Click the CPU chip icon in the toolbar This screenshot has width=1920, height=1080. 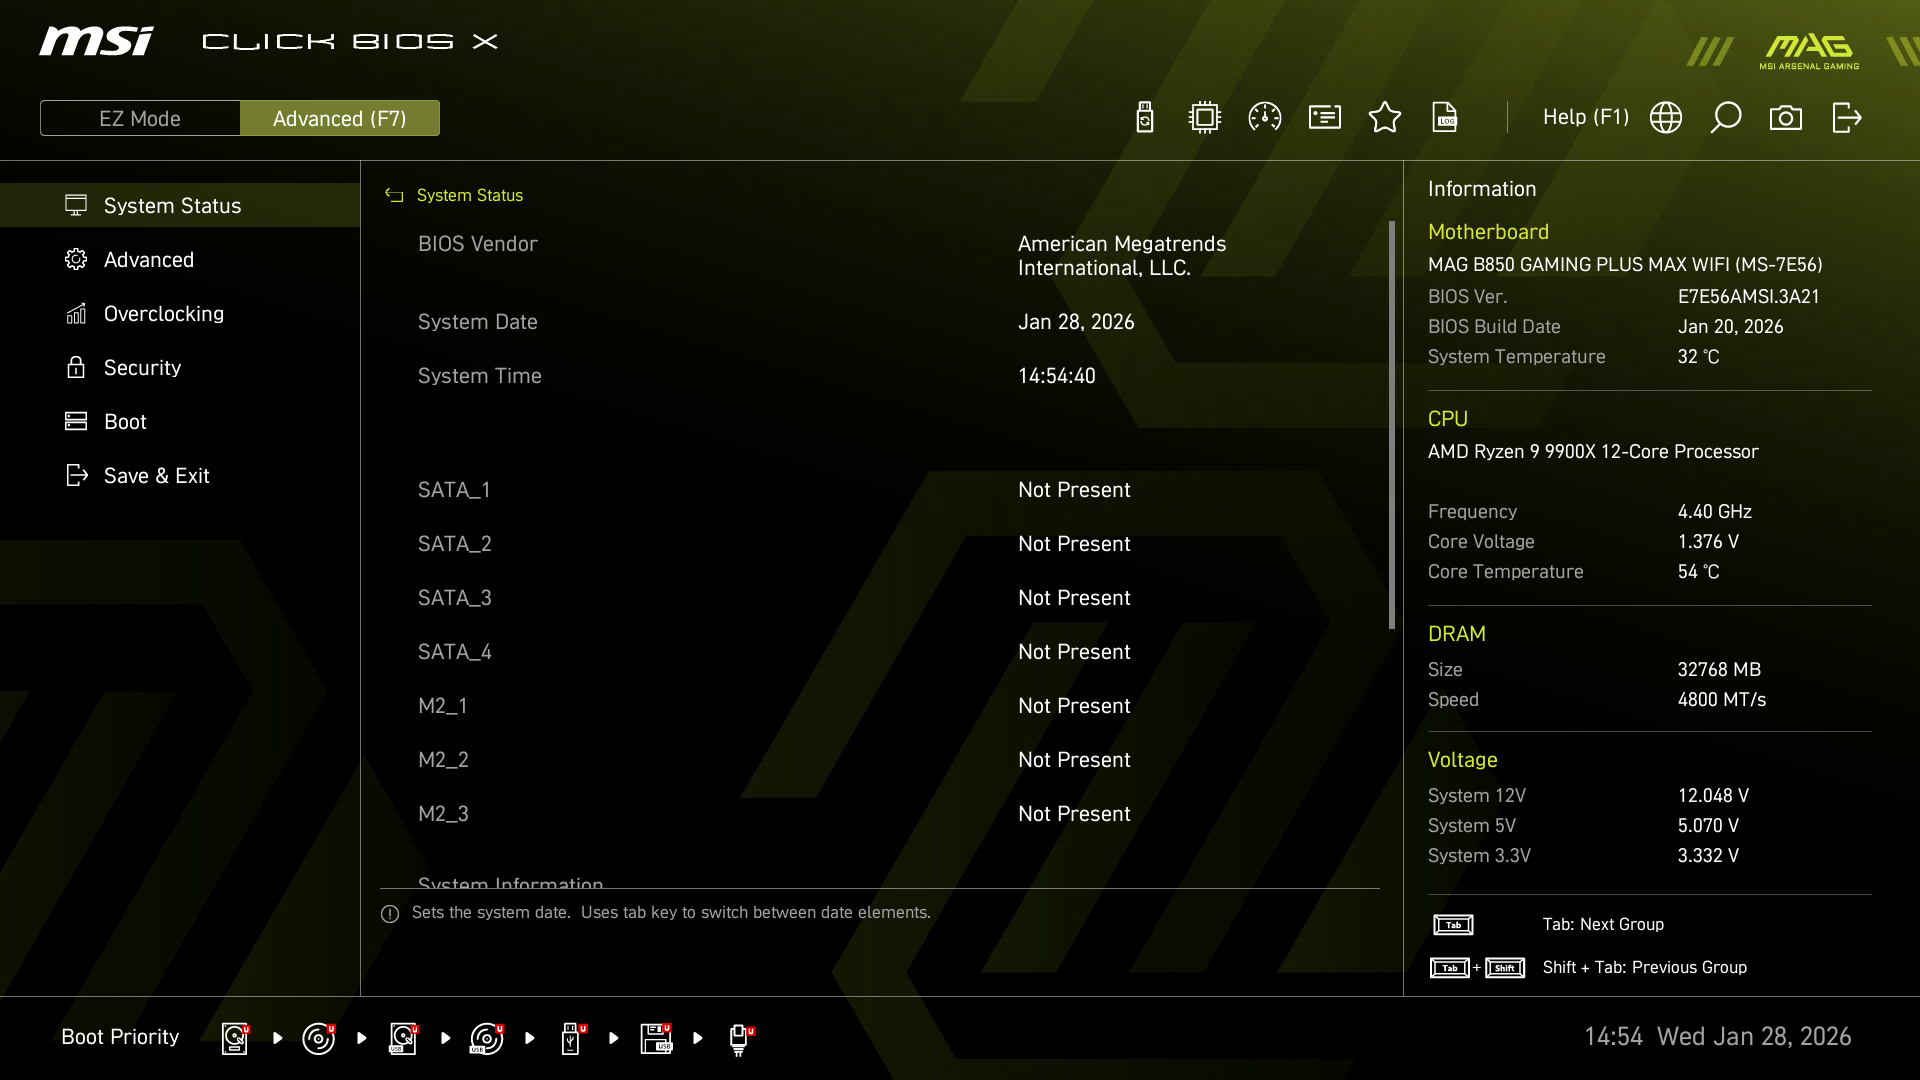click(1205, 118)
